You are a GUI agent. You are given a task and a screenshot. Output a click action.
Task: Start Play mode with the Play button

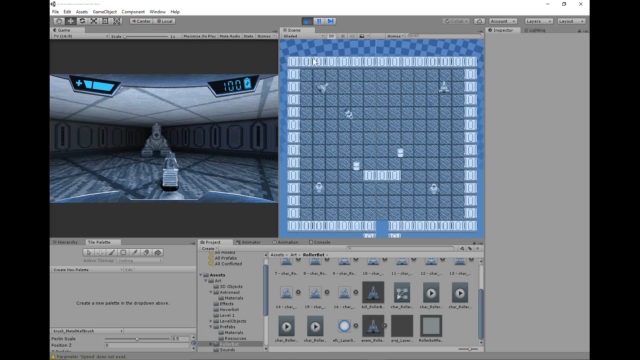307,21
